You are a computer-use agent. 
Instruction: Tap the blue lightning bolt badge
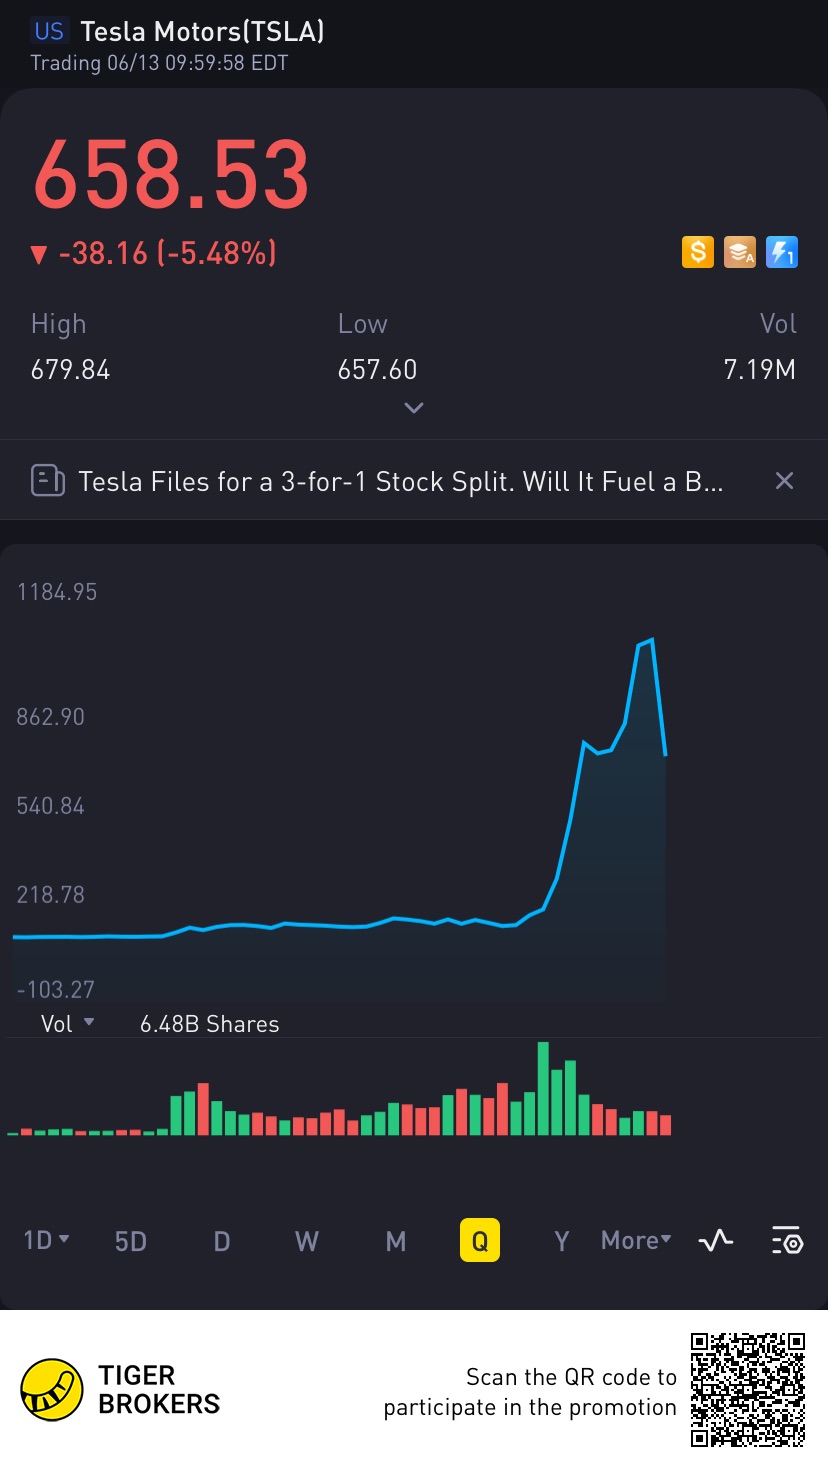781,252
